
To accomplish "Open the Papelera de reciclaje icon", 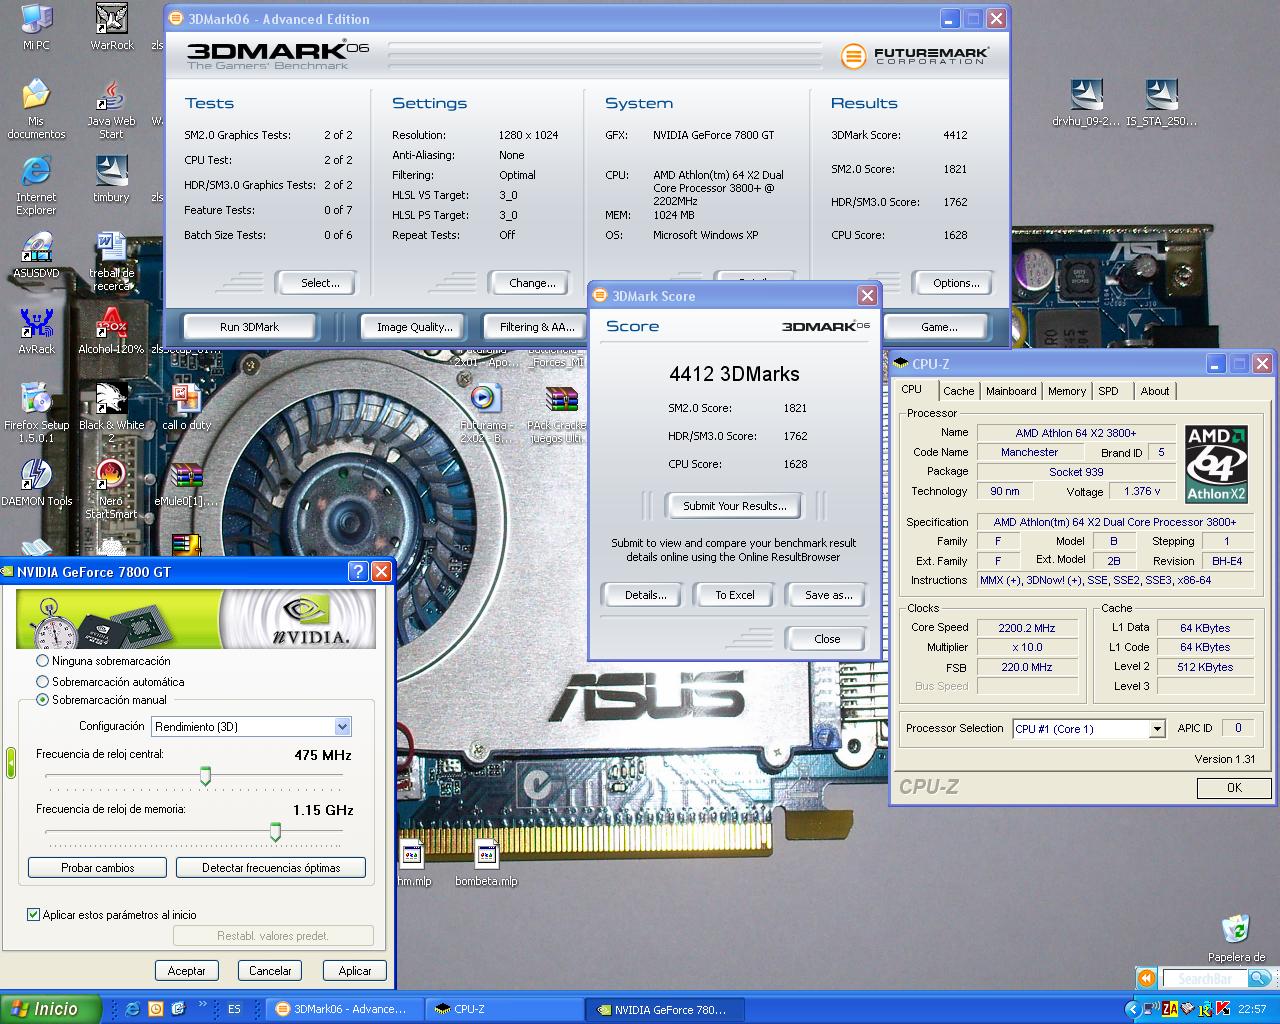I will tap(1236, 930).
